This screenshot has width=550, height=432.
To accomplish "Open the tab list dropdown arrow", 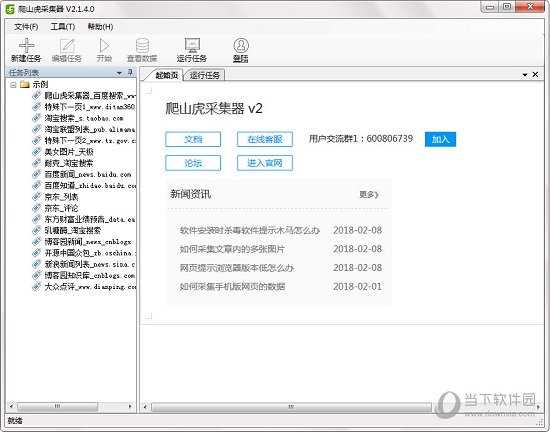I will coord(525,75).
